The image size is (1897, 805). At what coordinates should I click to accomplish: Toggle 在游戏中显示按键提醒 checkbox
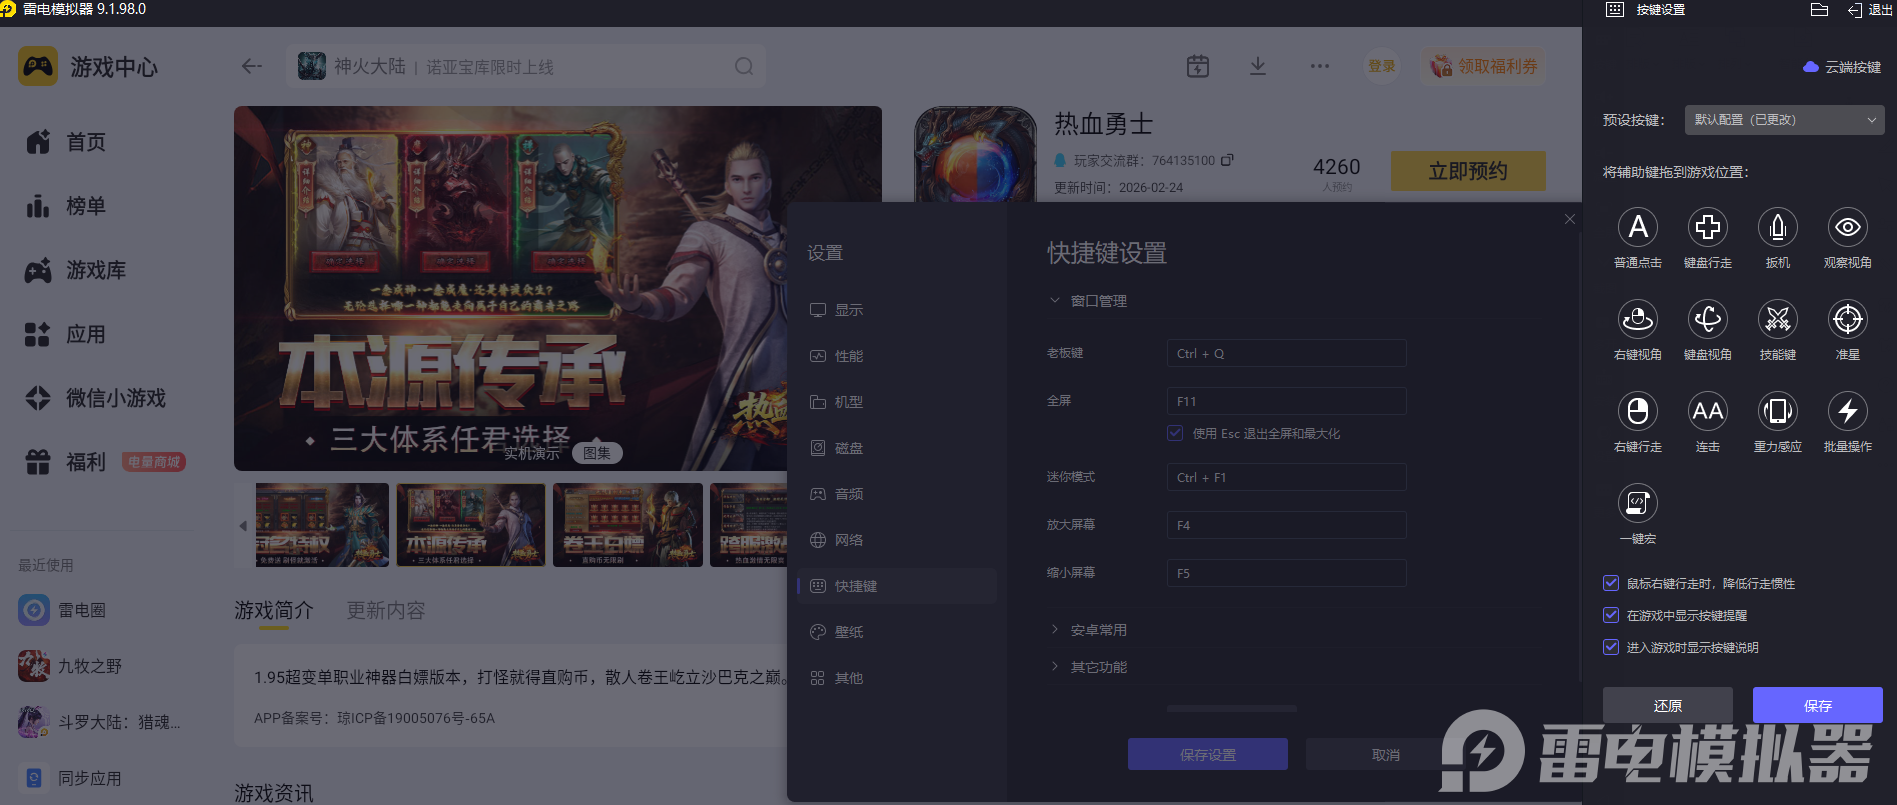[1611, 615]
